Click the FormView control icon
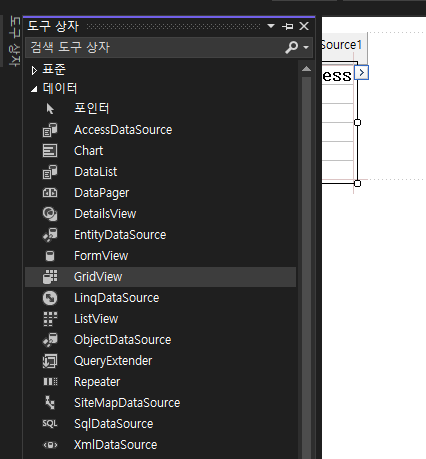 50,256
